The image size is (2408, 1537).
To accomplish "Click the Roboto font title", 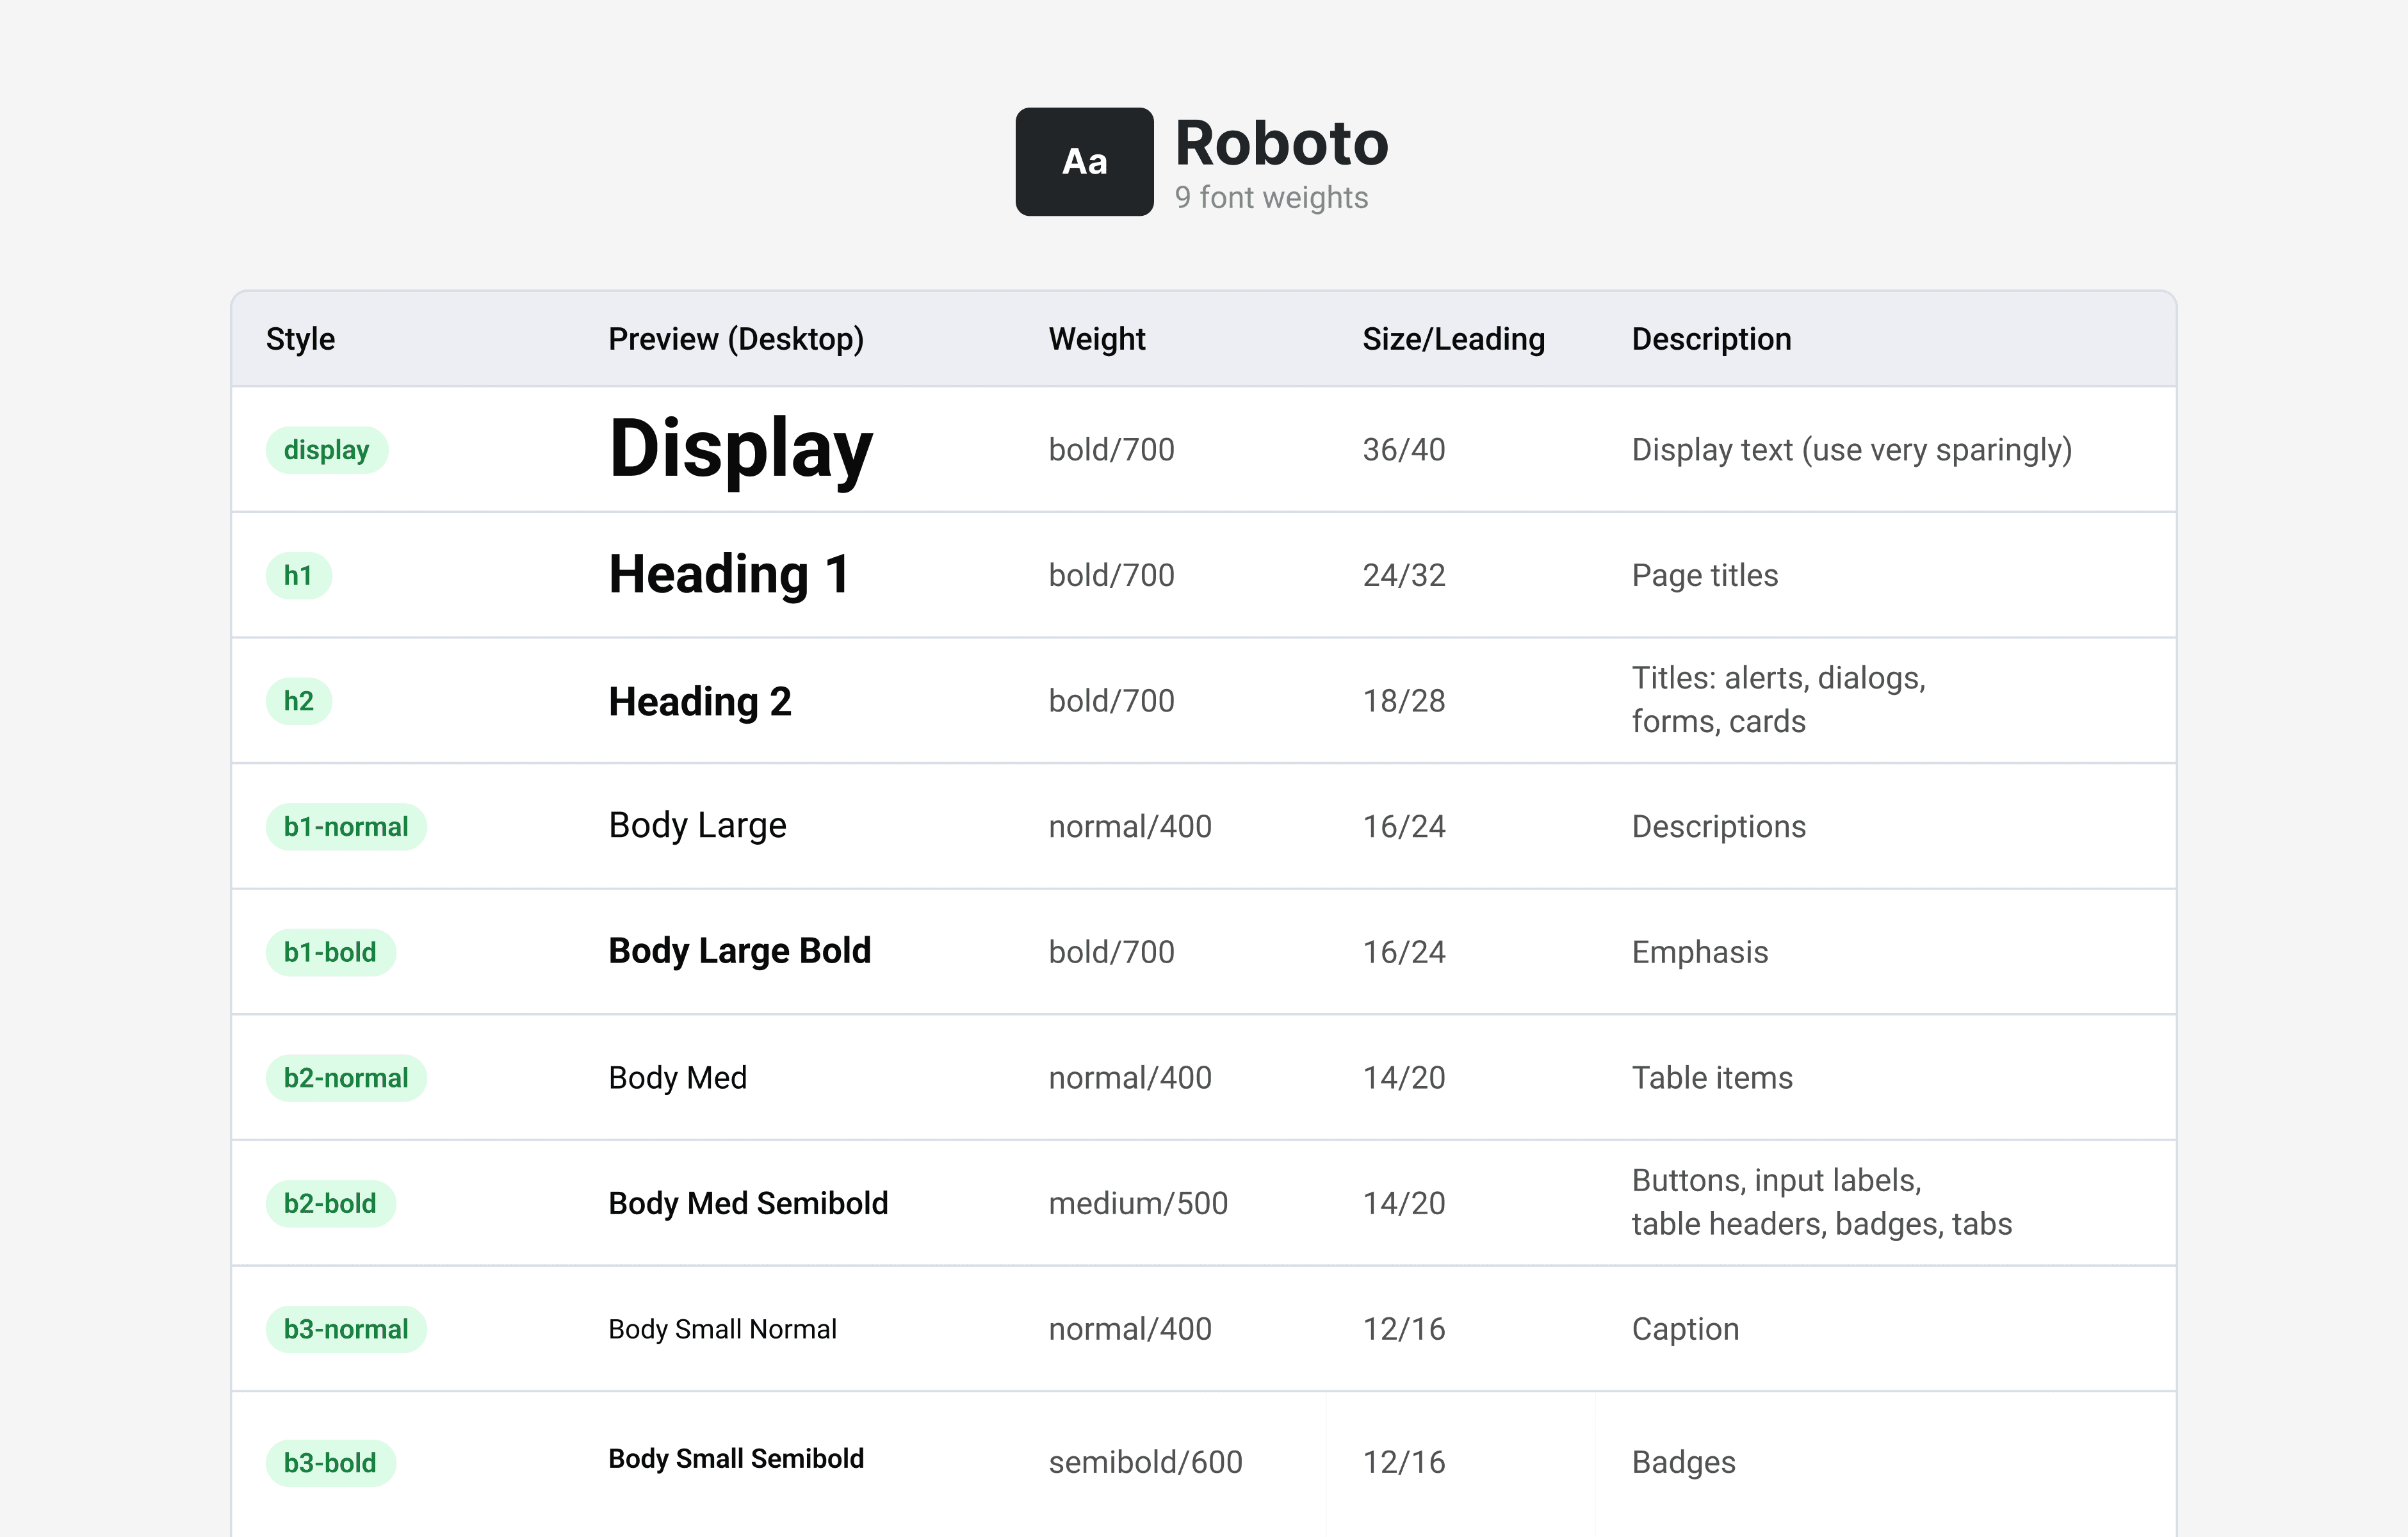I will point(1281,143).
